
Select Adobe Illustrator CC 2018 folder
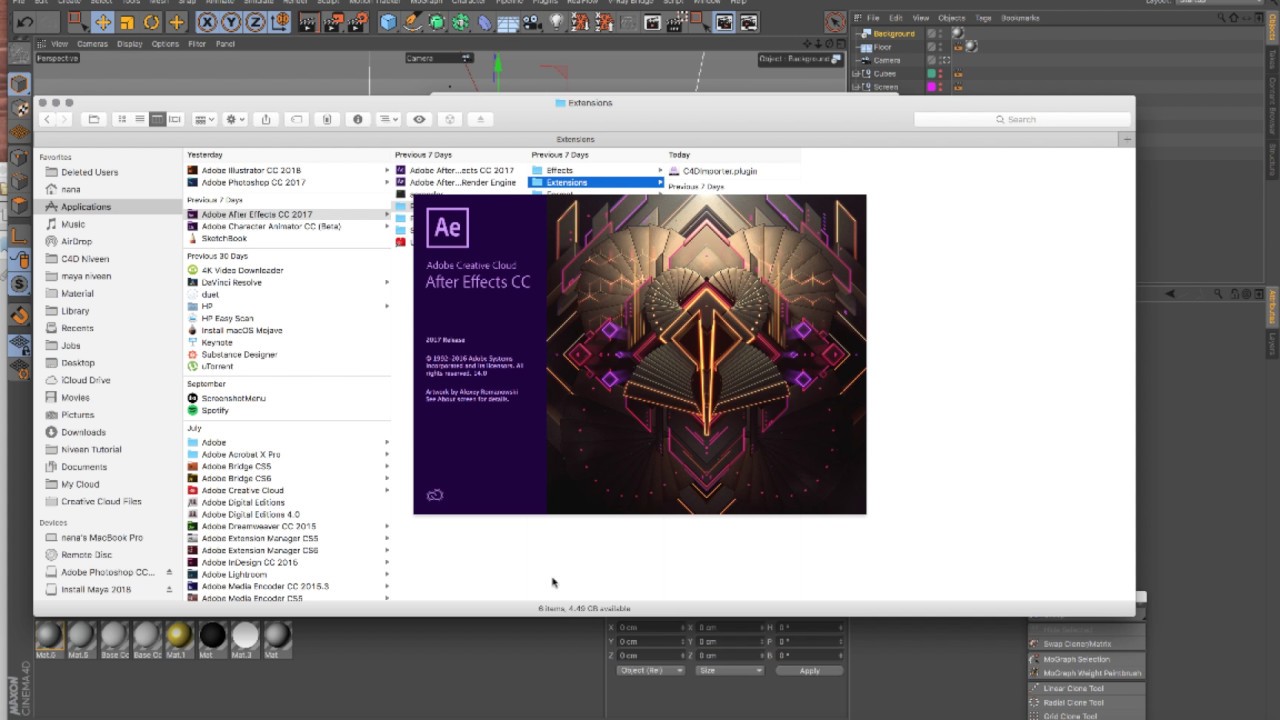[x=251, y=171]
